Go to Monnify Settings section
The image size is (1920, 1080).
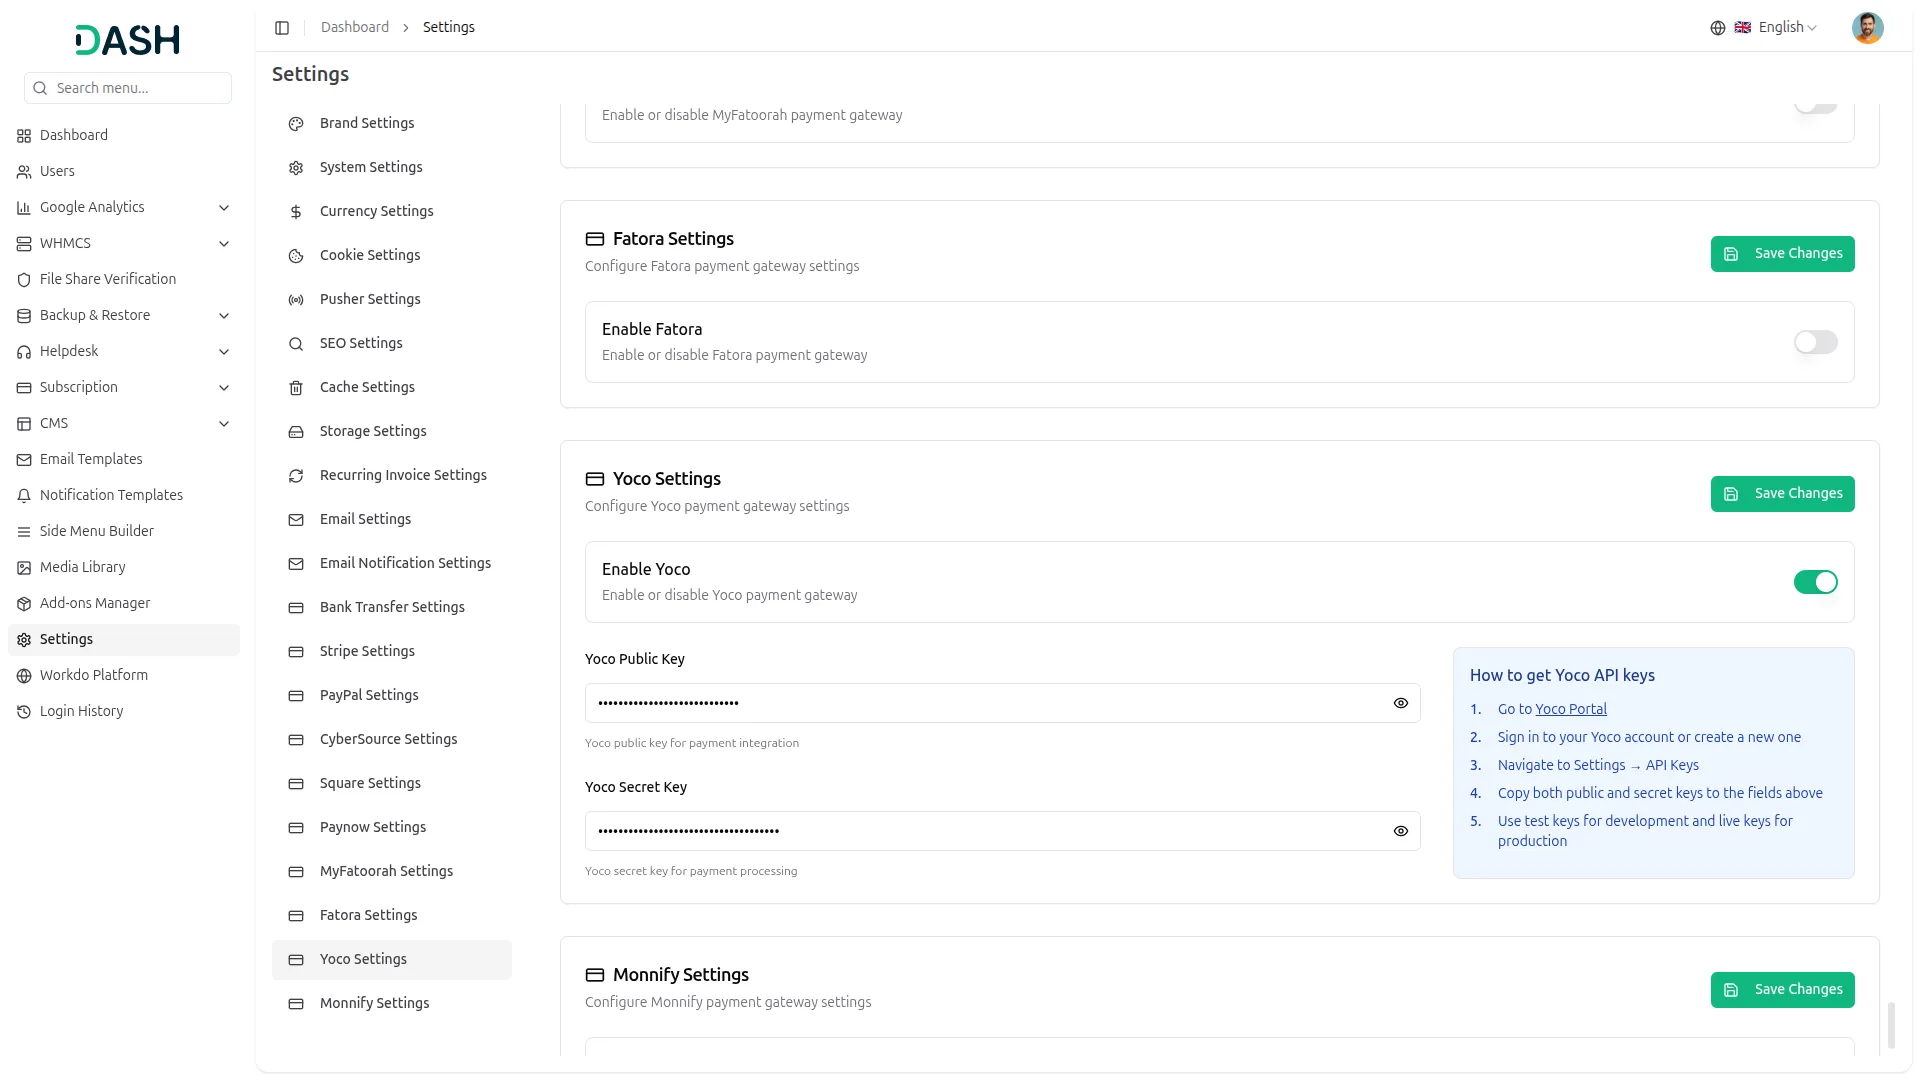(x=392, y=1003)
